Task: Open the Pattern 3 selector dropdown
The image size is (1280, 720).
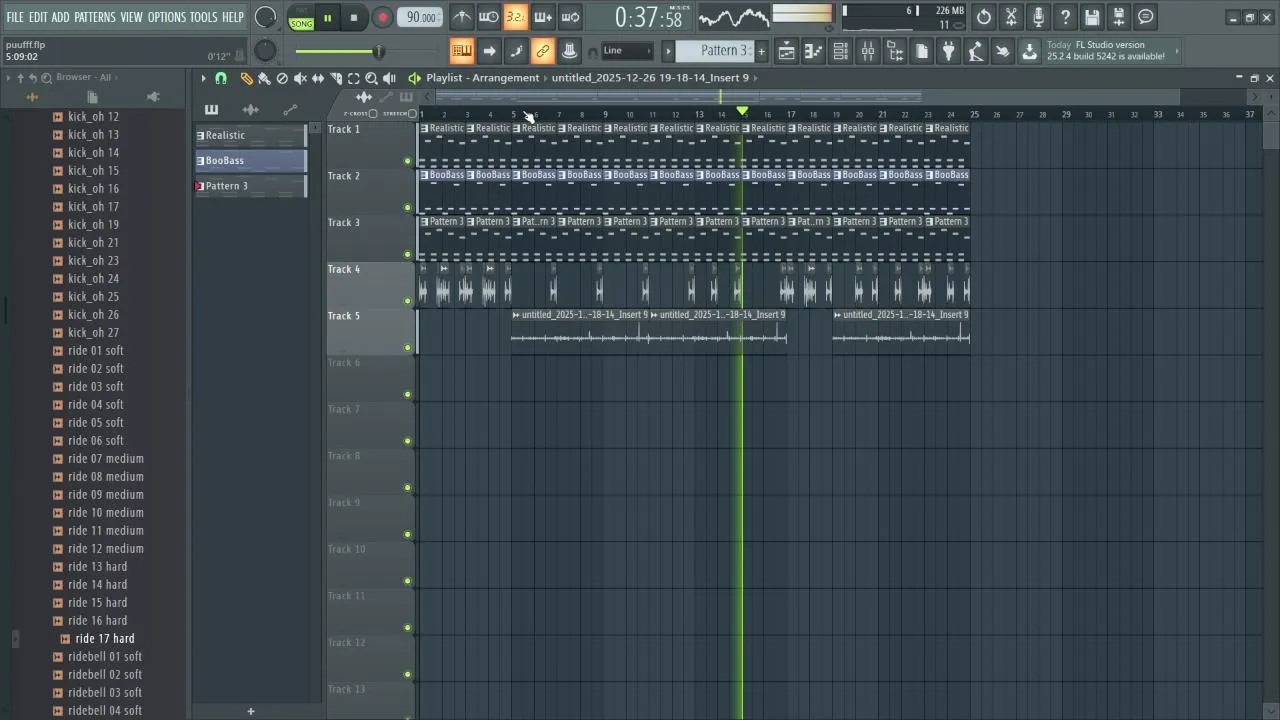Action: tap(714, 51)
